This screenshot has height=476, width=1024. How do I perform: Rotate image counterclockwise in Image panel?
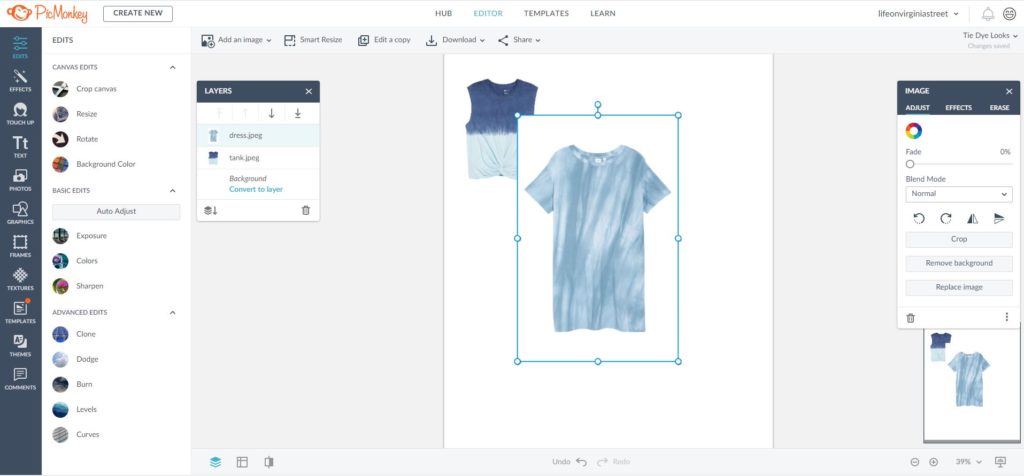pyautogui.click(x=919, y=218)
